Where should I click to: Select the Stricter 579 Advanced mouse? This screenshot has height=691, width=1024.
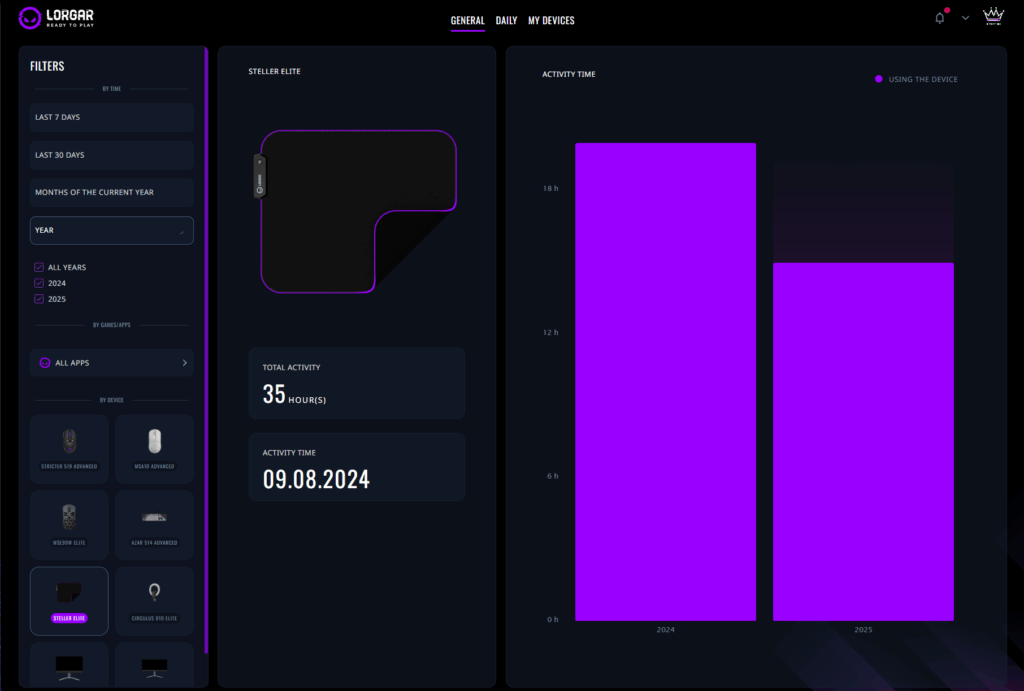pos(69,448)
